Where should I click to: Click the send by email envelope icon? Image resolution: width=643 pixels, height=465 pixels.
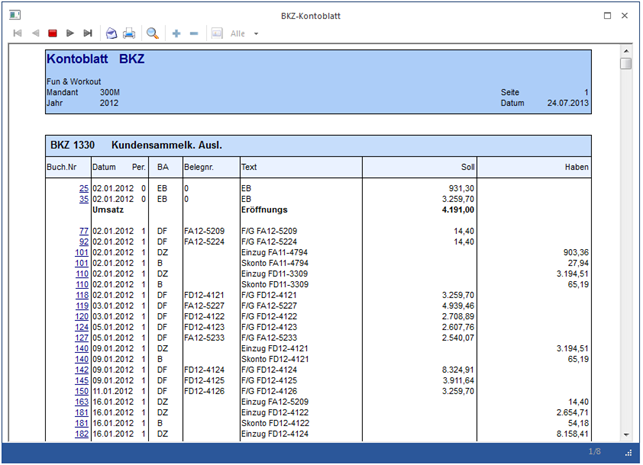112,33
